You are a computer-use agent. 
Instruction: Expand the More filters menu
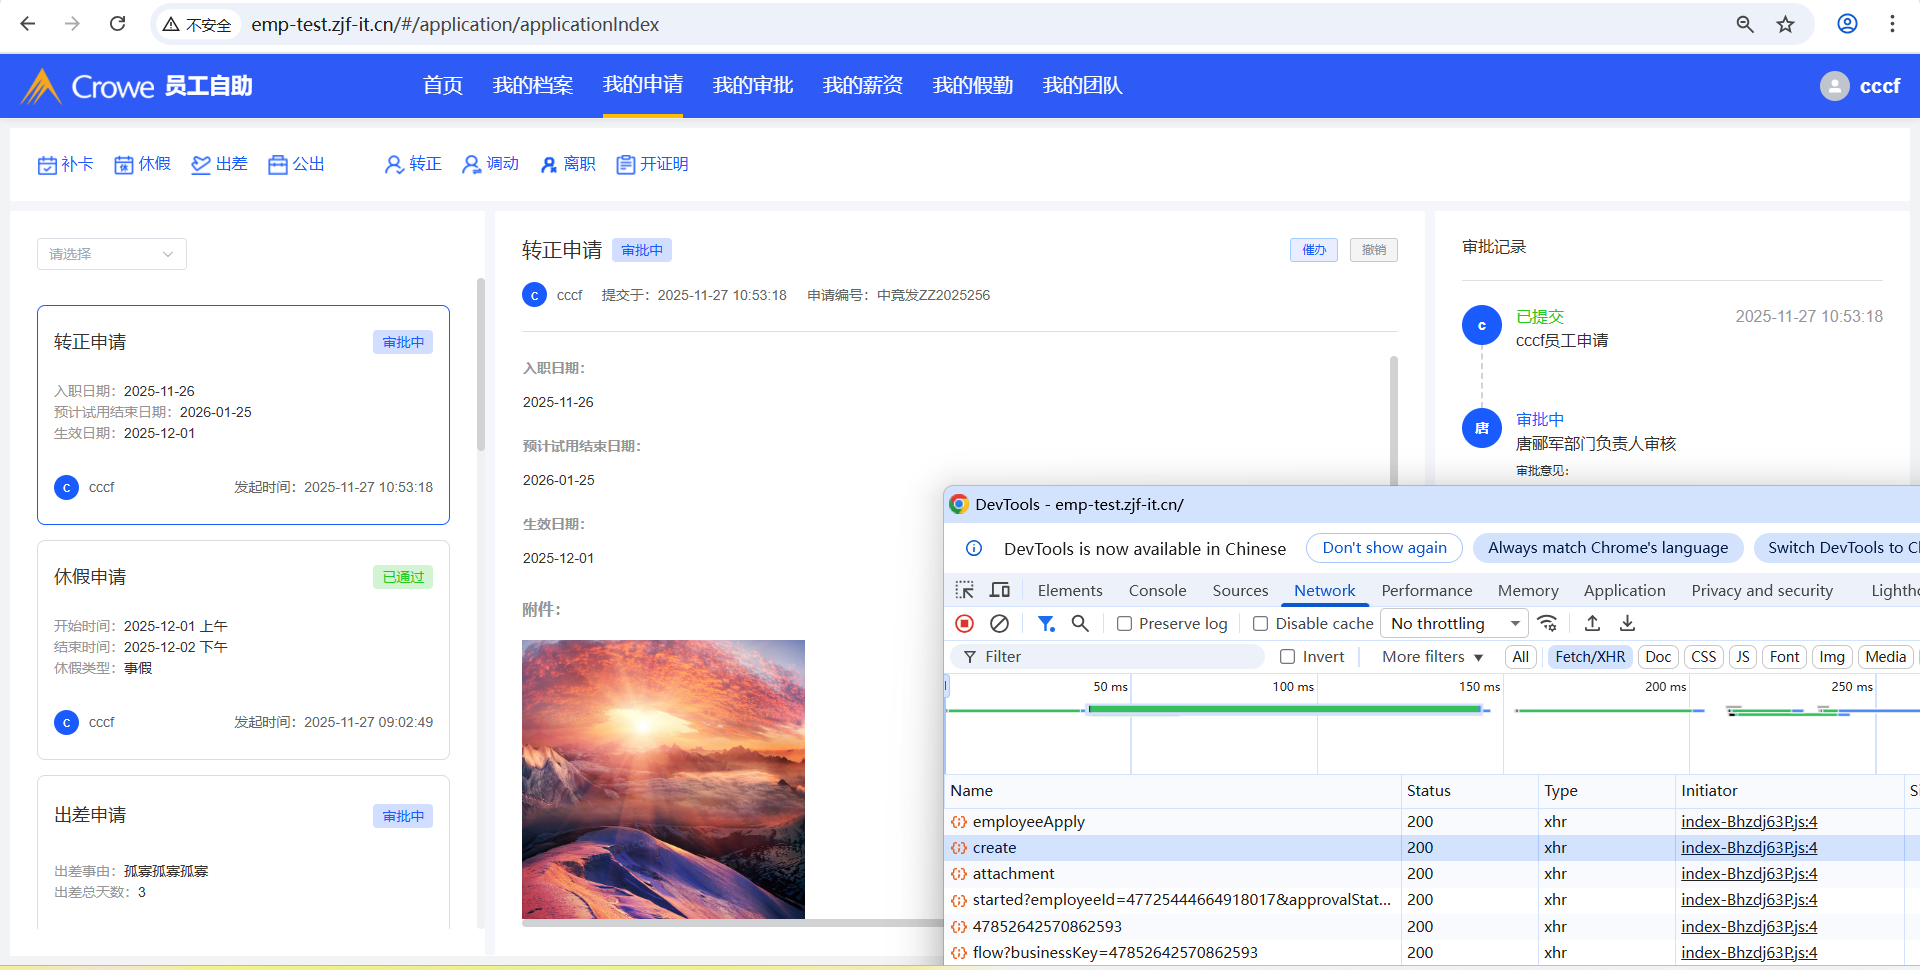point(1432,657)
